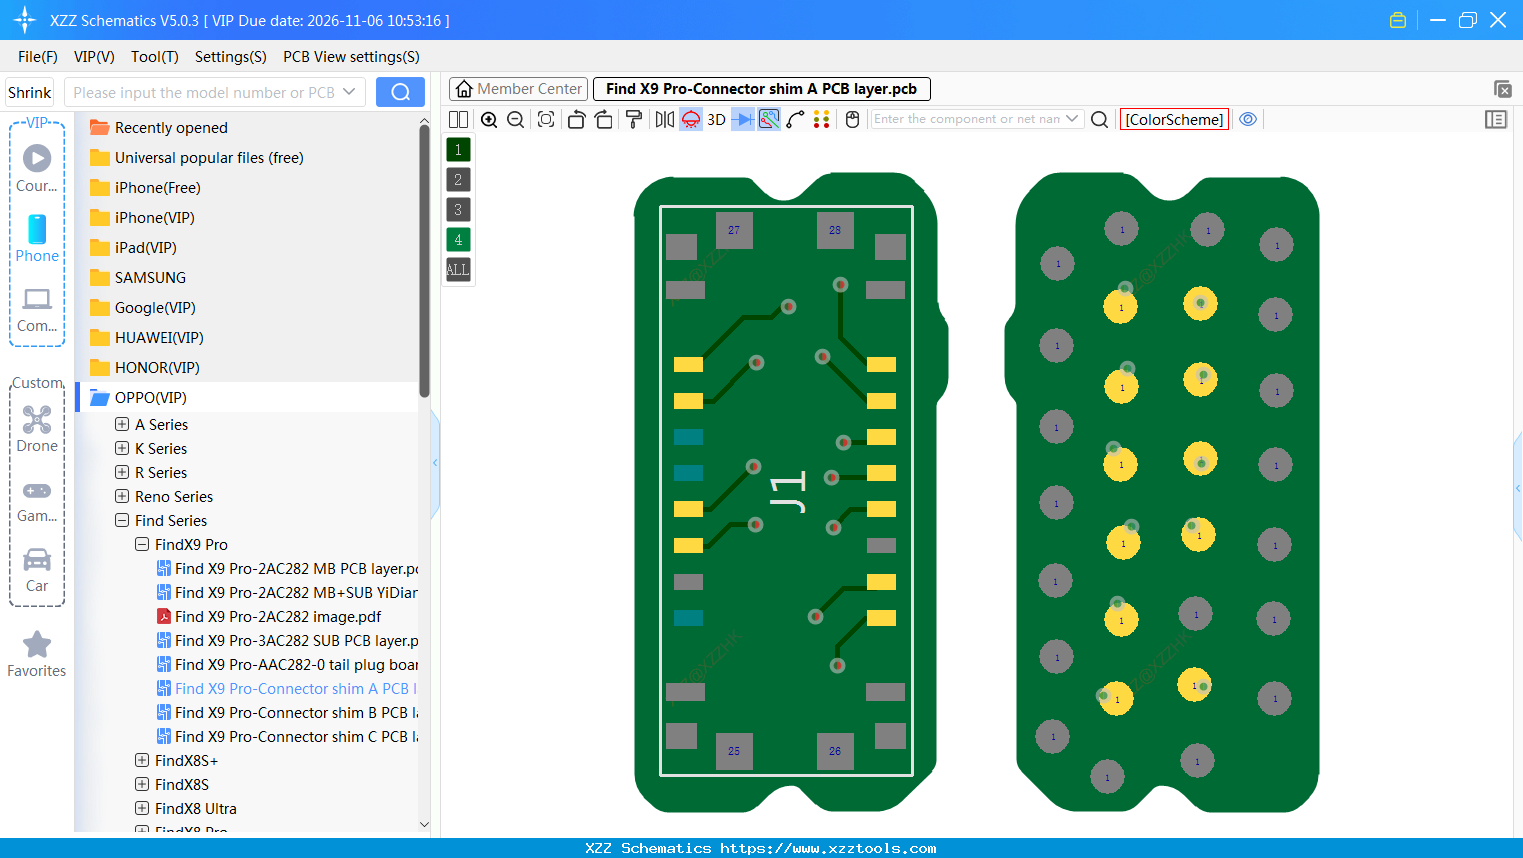Expand the A Series tree node
The width and height of the screenshot is (1523, 858).
pyautogui.click(x=120, y=424)
